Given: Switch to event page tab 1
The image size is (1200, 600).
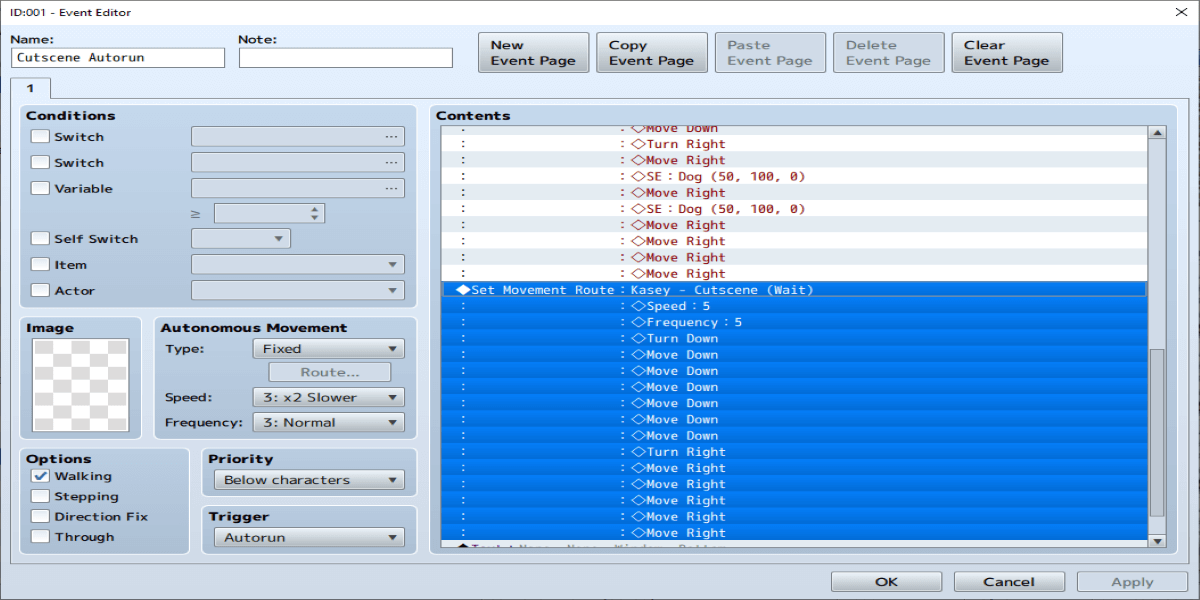Looking at the screenshot, I should [30, 88].
